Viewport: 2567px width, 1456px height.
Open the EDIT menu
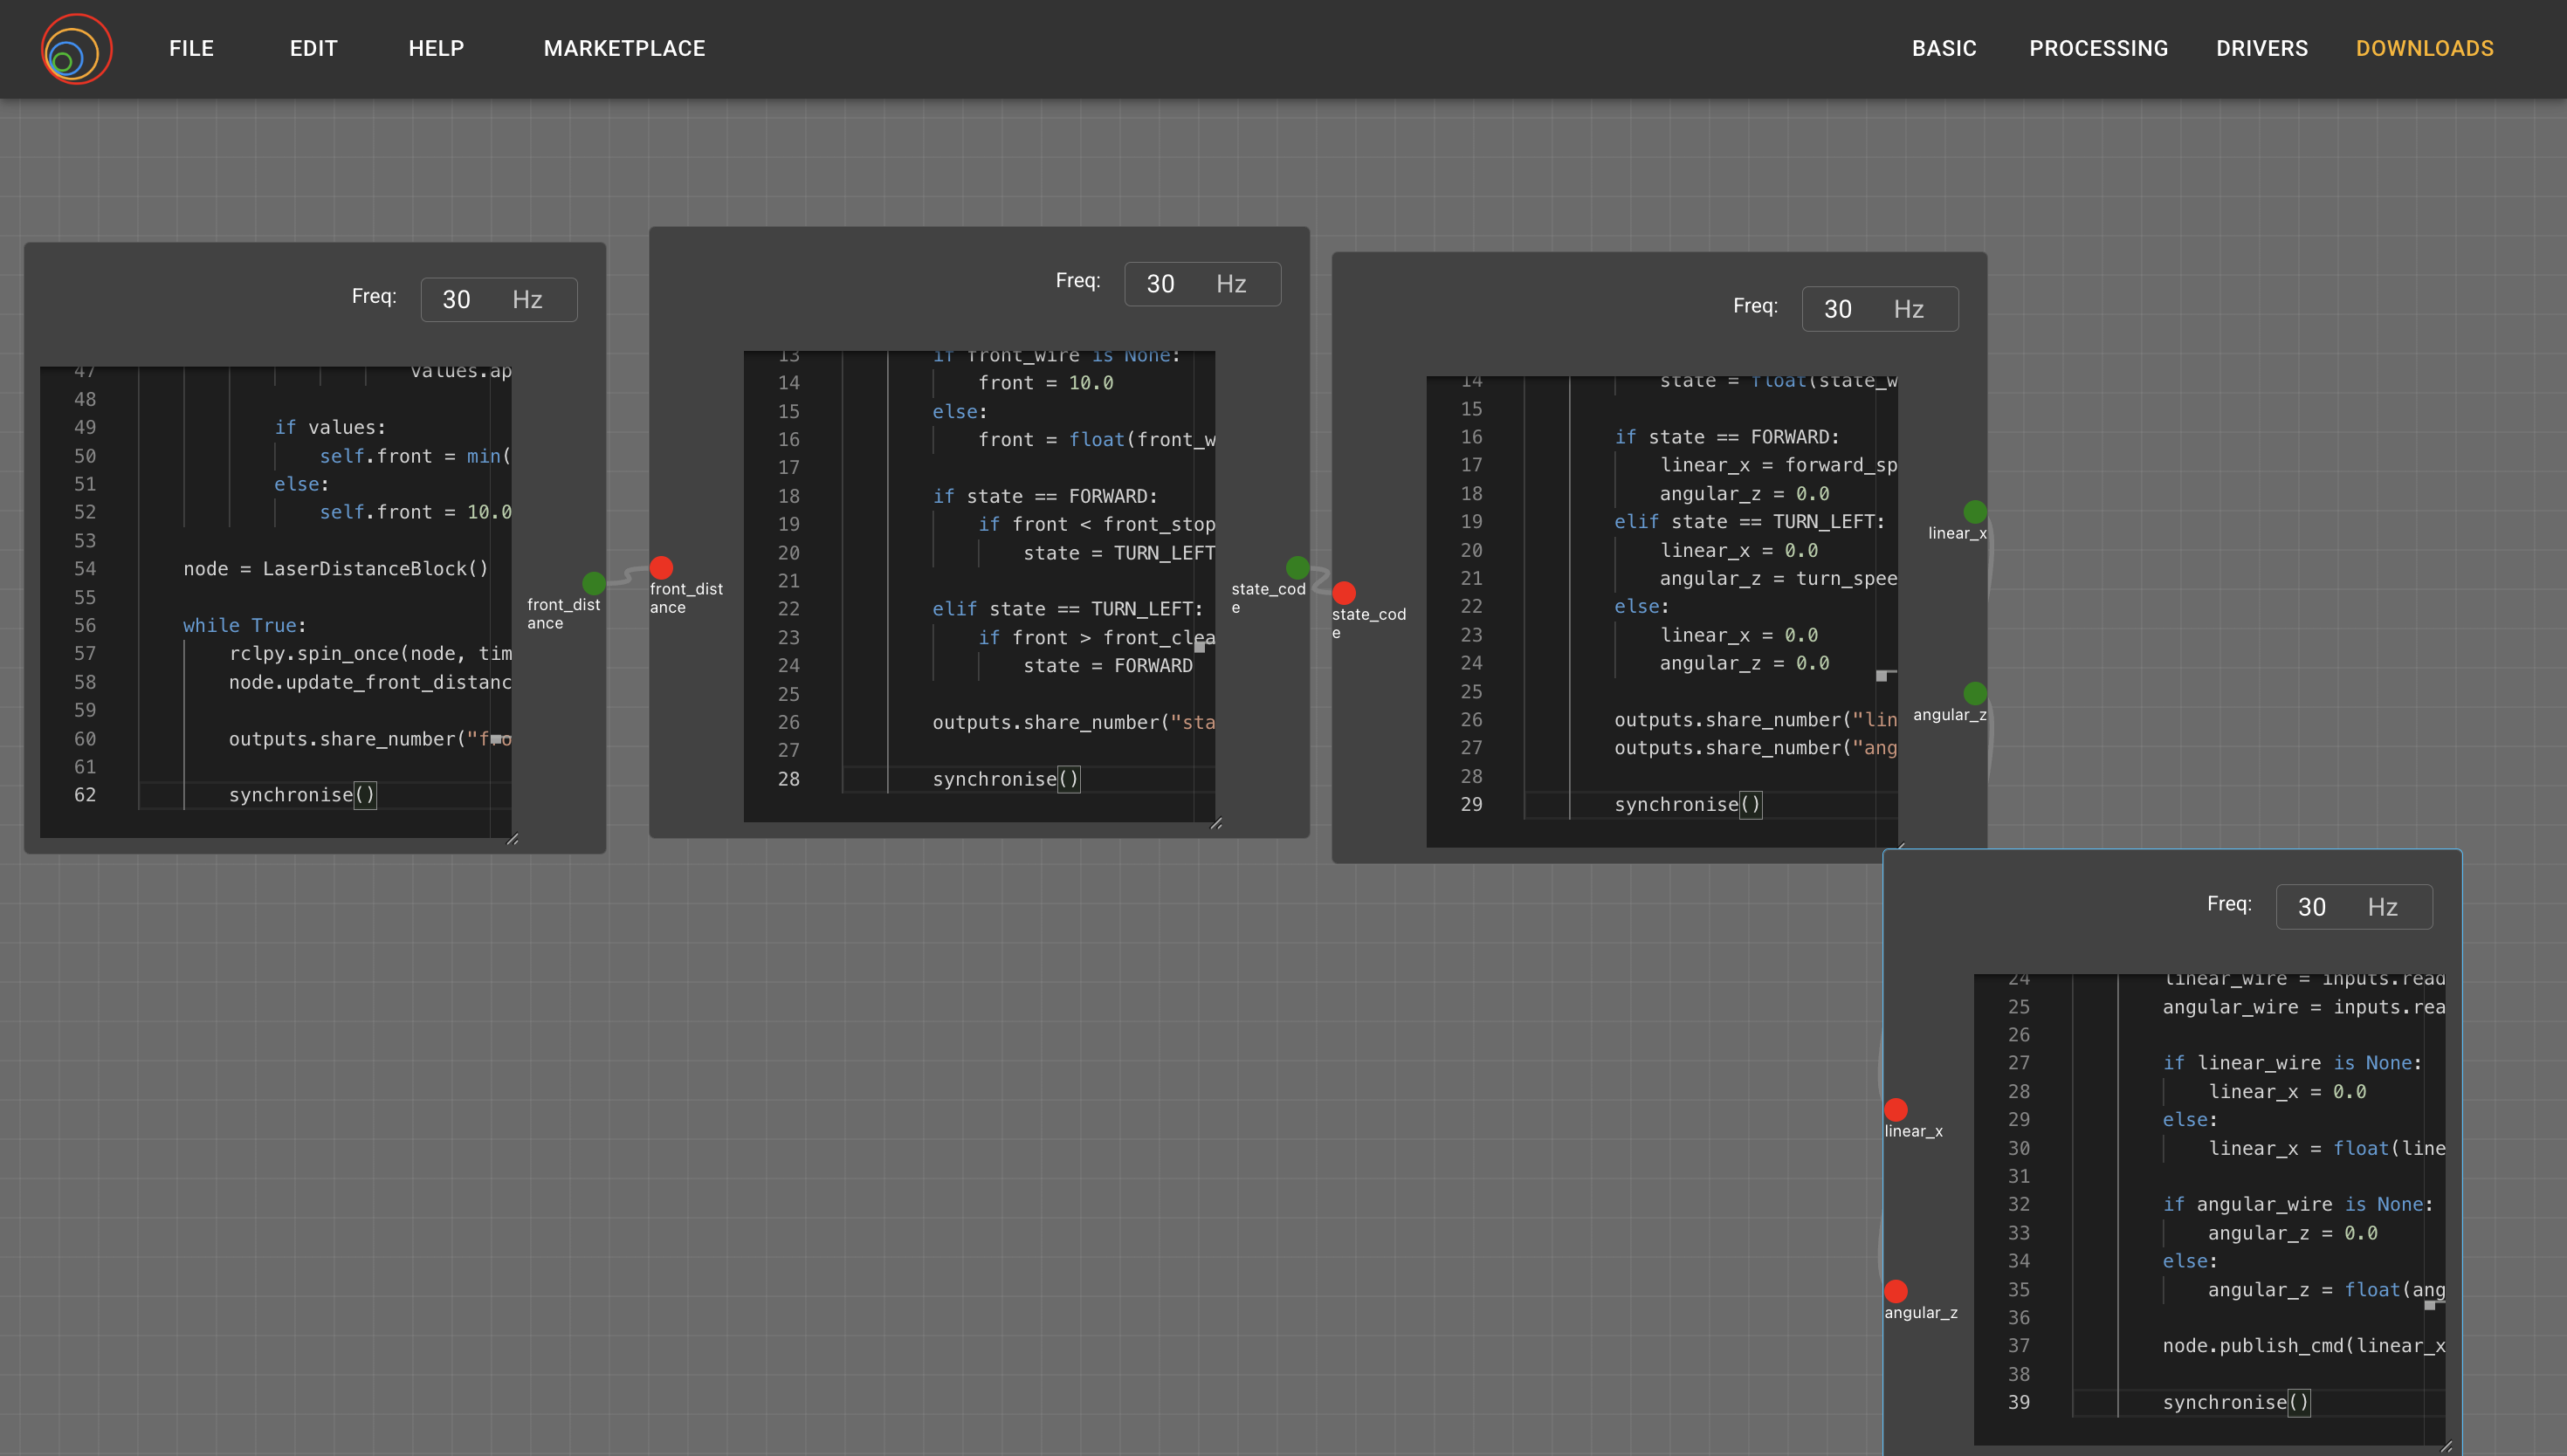314,48
